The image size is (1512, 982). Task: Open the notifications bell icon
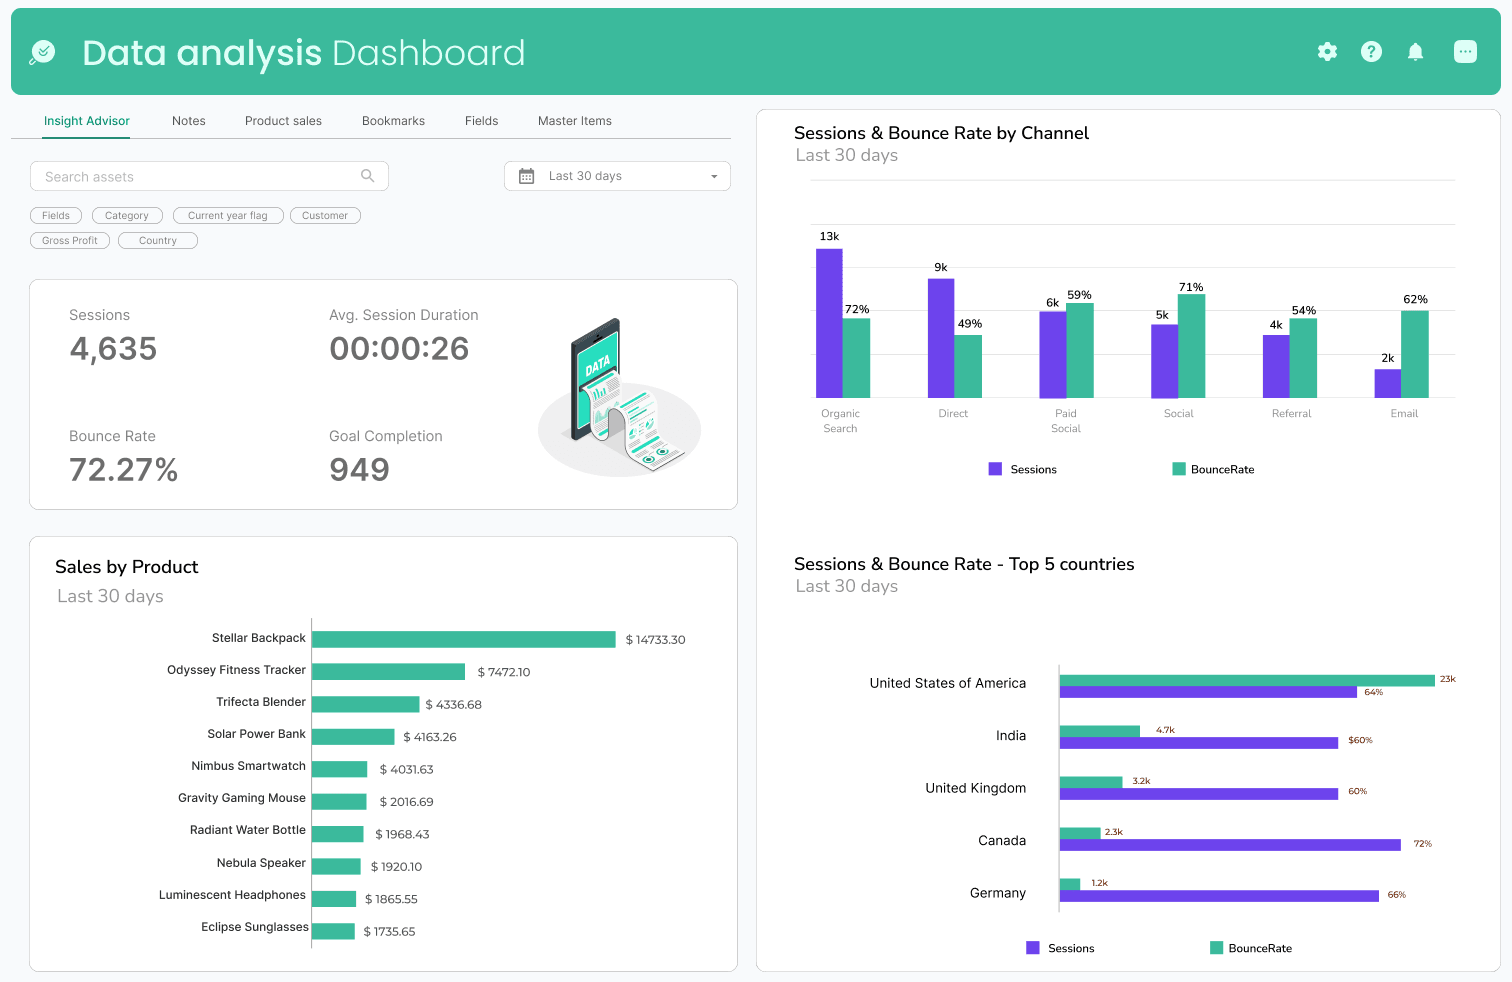(x=1416, y=51)
